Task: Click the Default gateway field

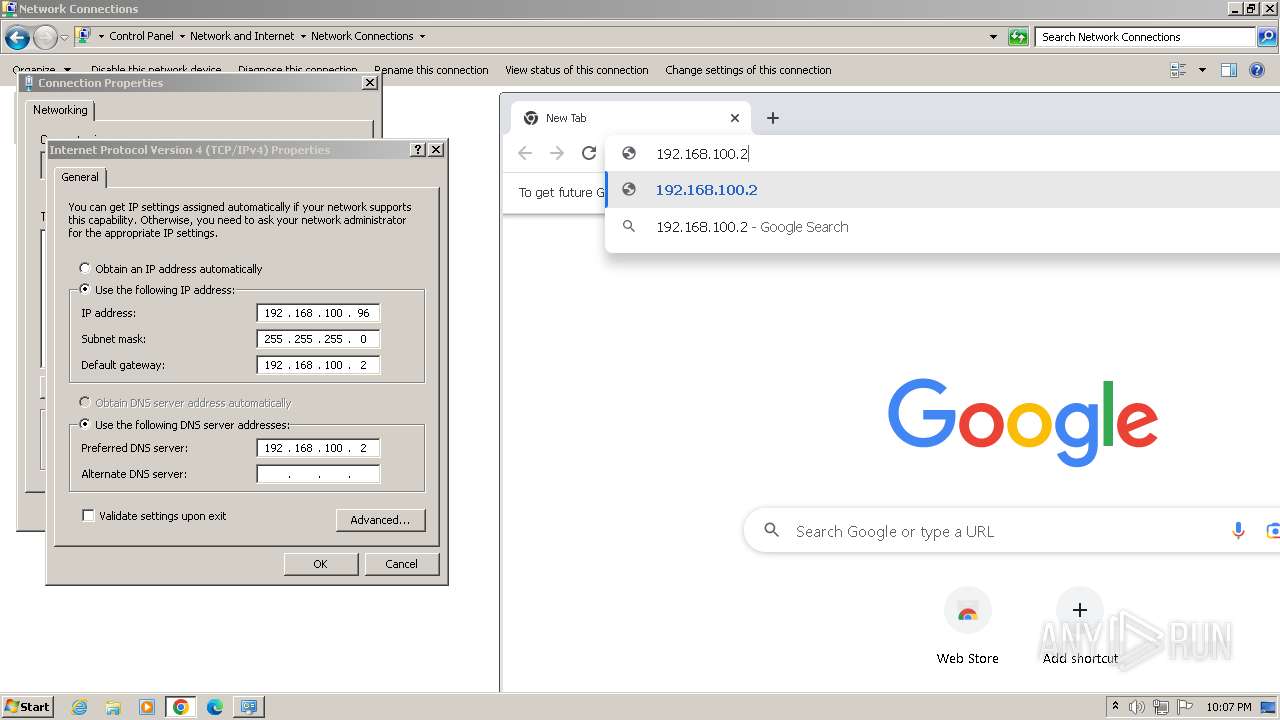Action: pyautogui.click(x=318, y=365)
